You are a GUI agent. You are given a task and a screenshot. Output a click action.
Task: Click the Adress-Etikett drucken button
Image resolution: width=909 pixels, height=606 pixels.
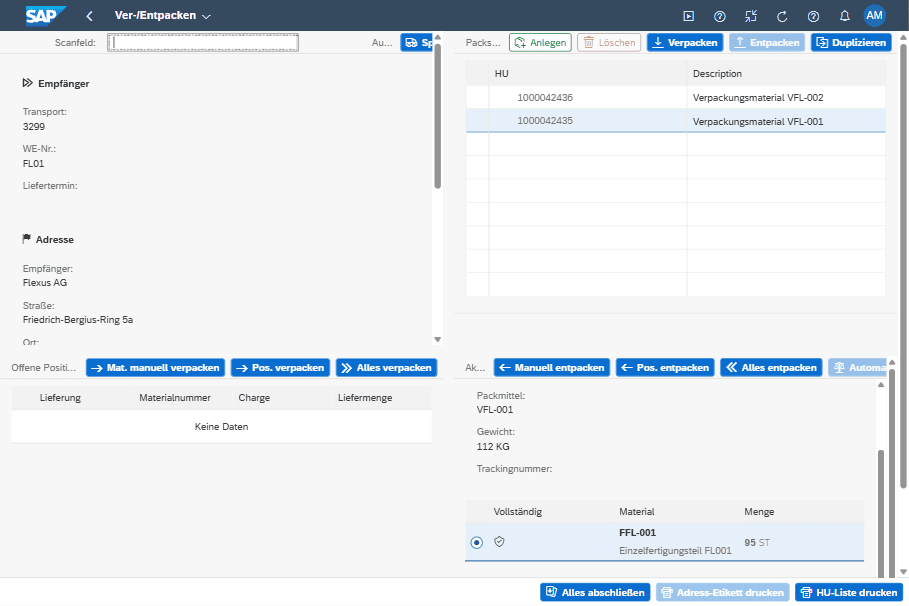(x=723, y=592)
